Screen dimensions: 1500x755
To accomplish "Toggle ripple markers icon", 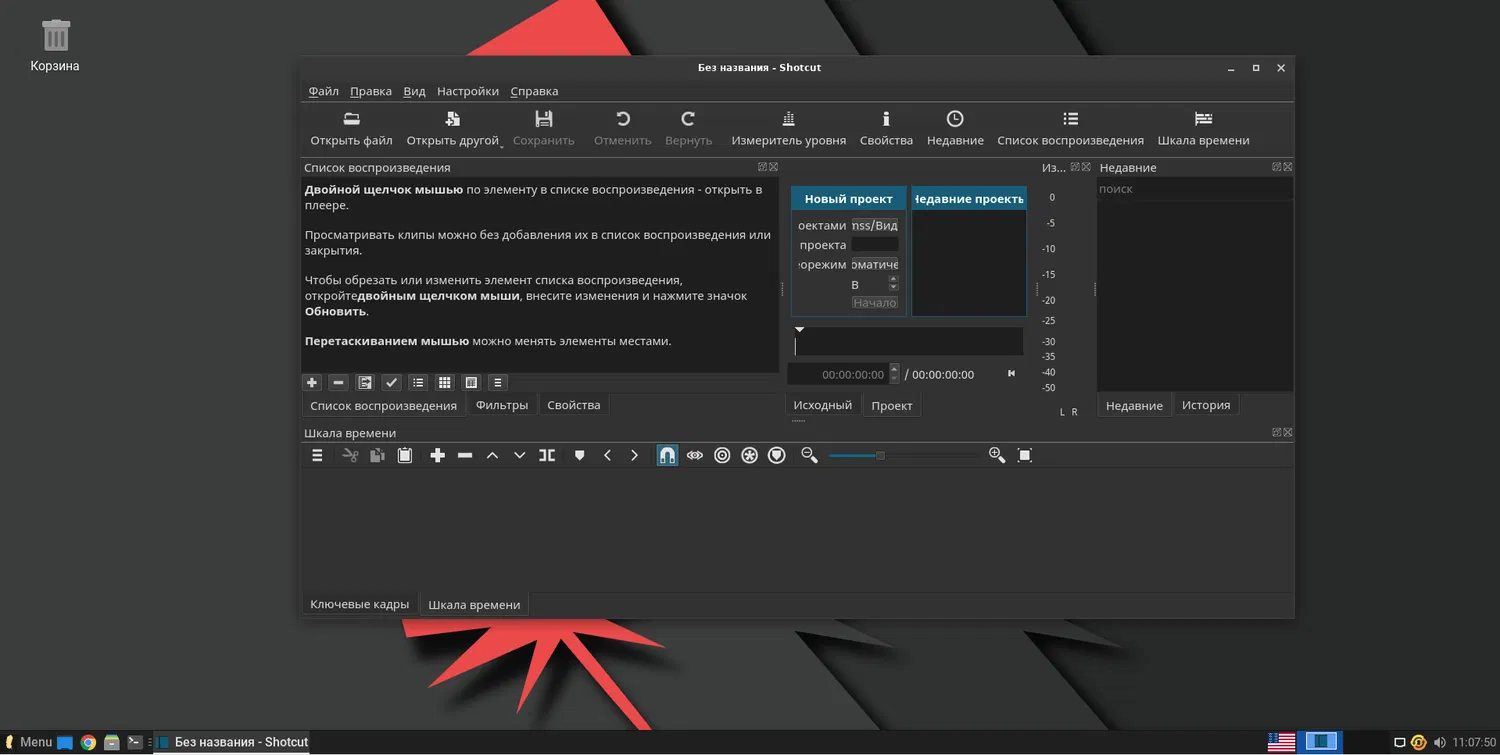I will tap(777, 455).
